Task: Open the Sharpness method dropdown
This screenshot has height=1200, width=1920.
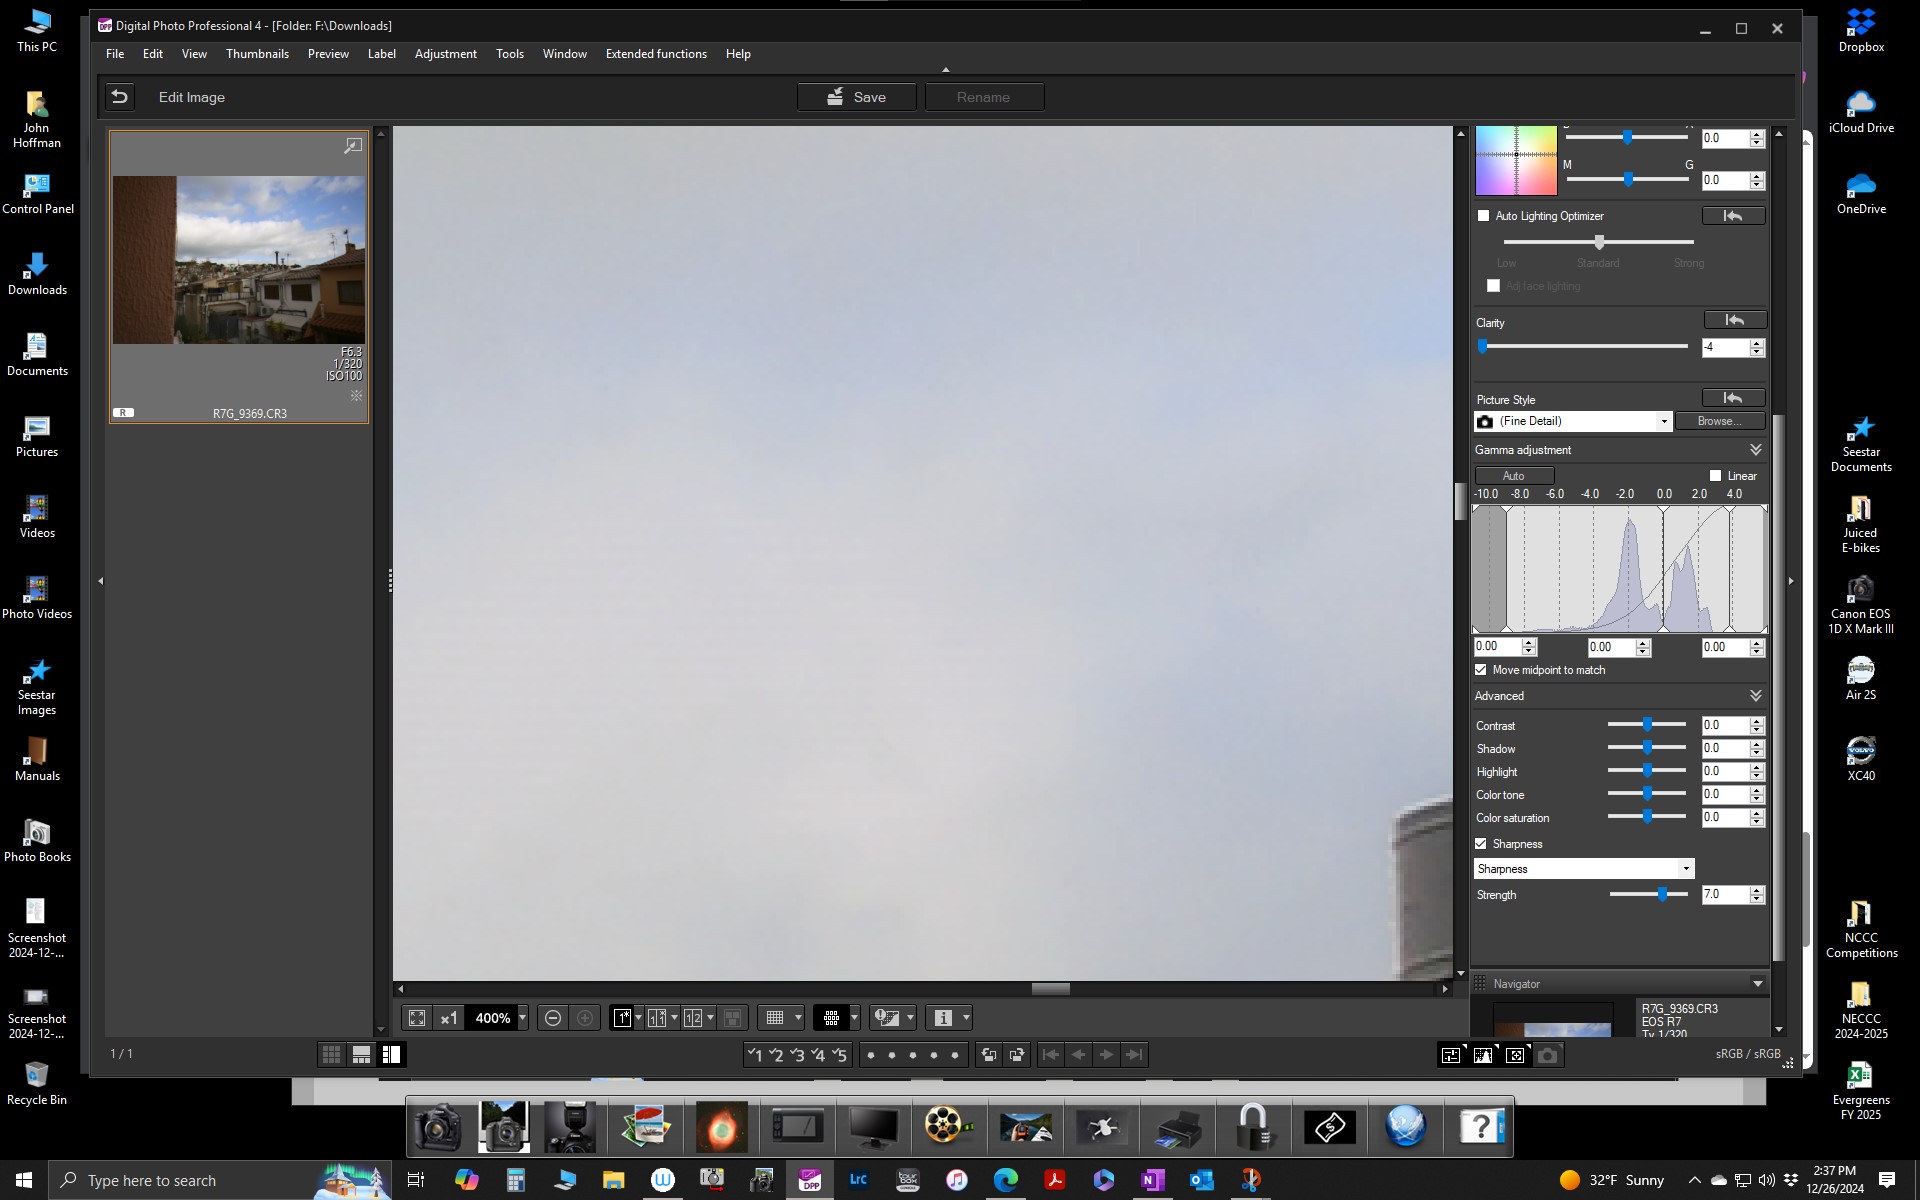Action: click(x=1687, y=868)
